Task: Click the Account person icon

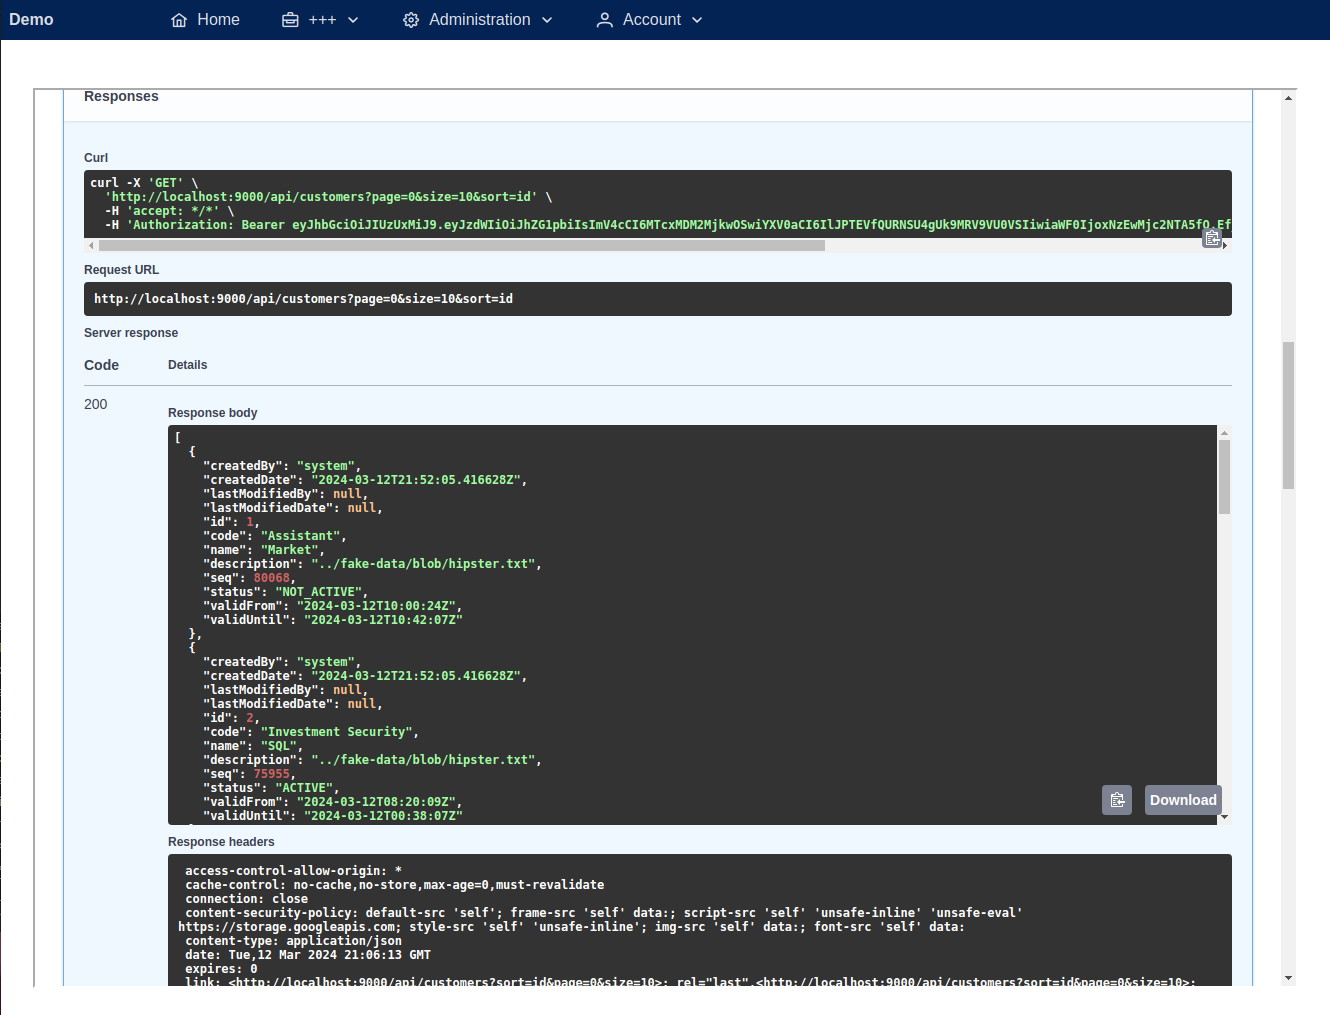Action: click(604, 19)
